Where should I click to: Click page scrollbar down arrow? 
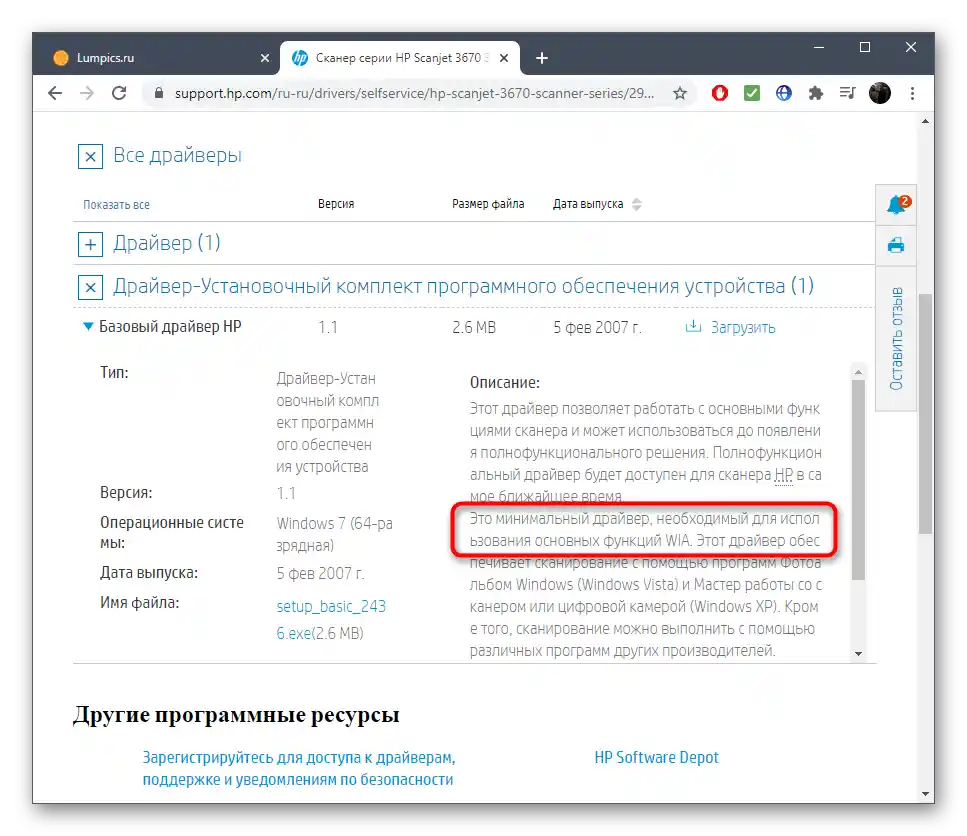click(x=925, y=794)
